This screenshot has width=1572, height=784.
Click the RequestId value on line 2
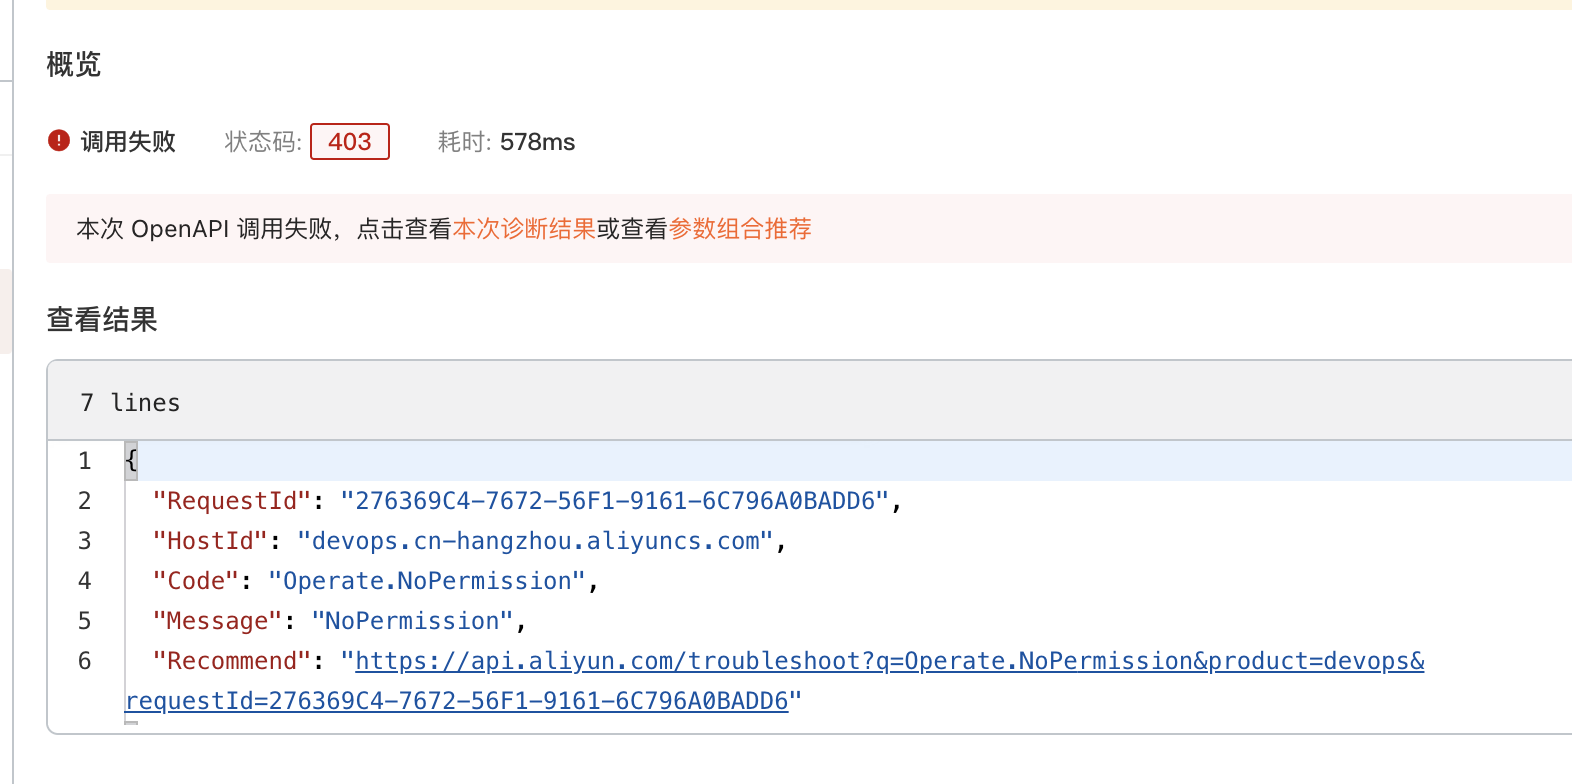click(614, 501)
